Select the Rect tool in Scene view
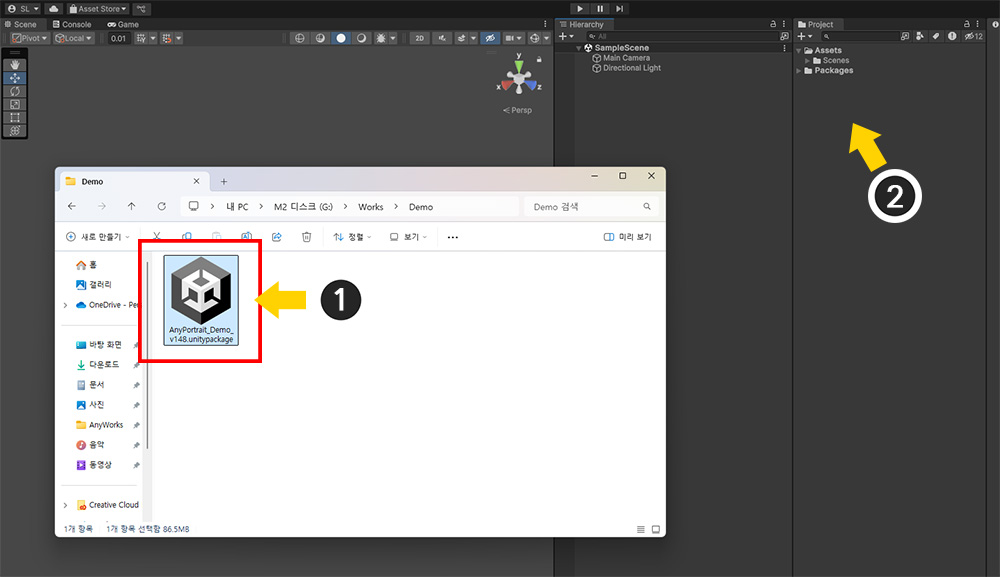The height and width of the screenshot is (577, 1000). click(x=15, y=117)
